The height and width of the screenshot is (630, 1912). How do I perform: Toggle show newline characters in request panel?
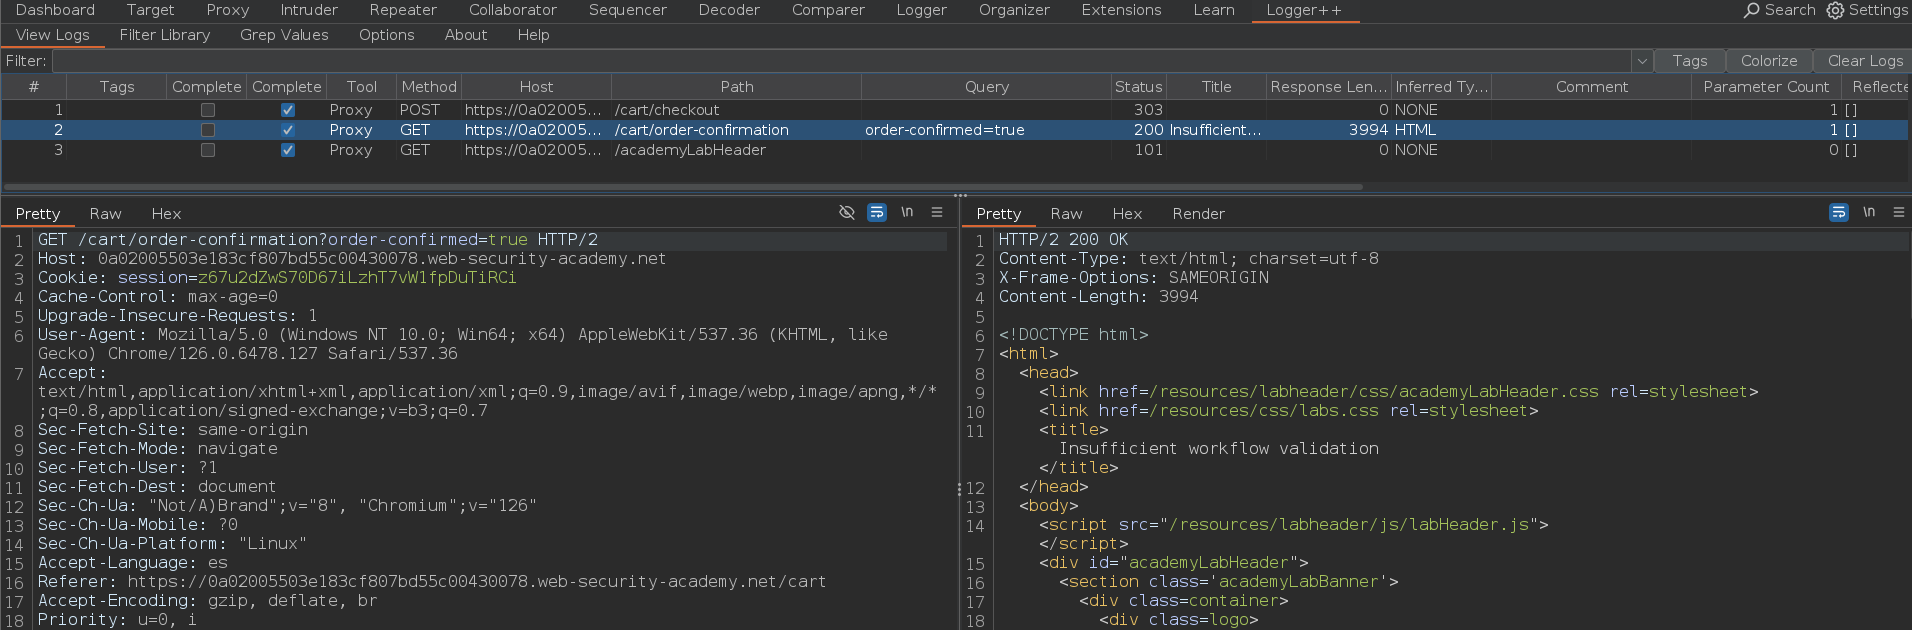[907, 212]
